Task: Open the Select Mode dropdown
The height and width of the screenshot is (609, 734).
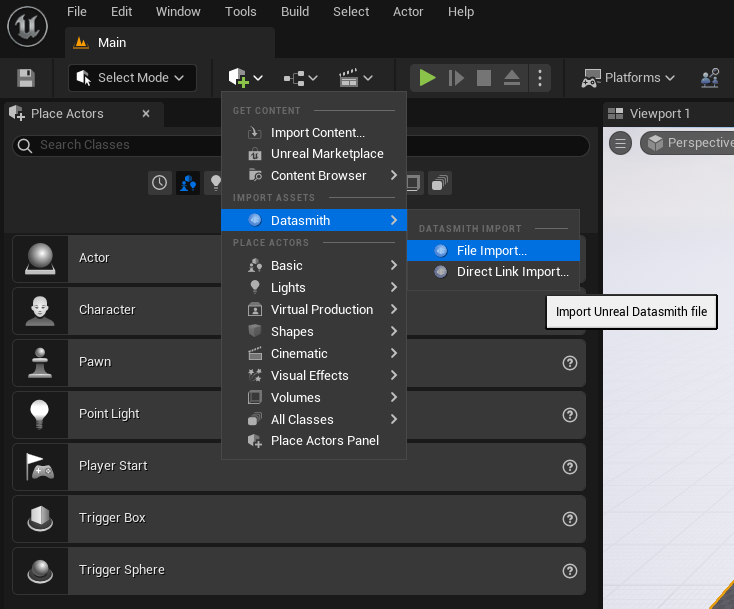Action: (132, 78)
